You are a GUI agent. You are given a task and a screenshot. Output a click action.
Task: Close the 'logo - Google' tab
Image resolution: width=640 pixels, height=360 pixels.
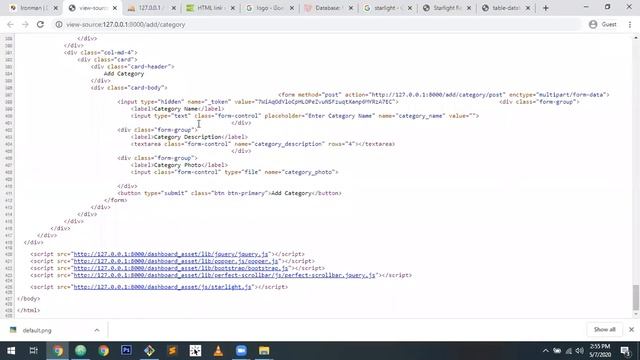[291, 8]
